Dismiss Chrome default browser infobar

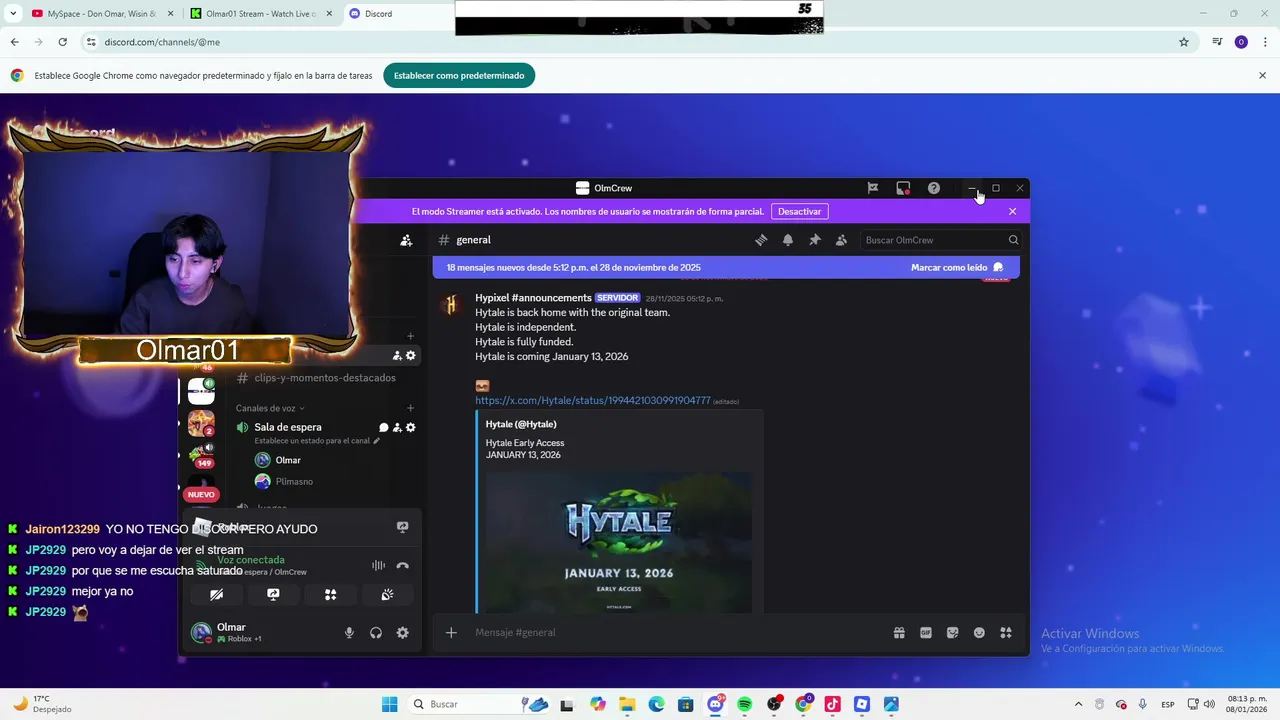point(1262,75)
